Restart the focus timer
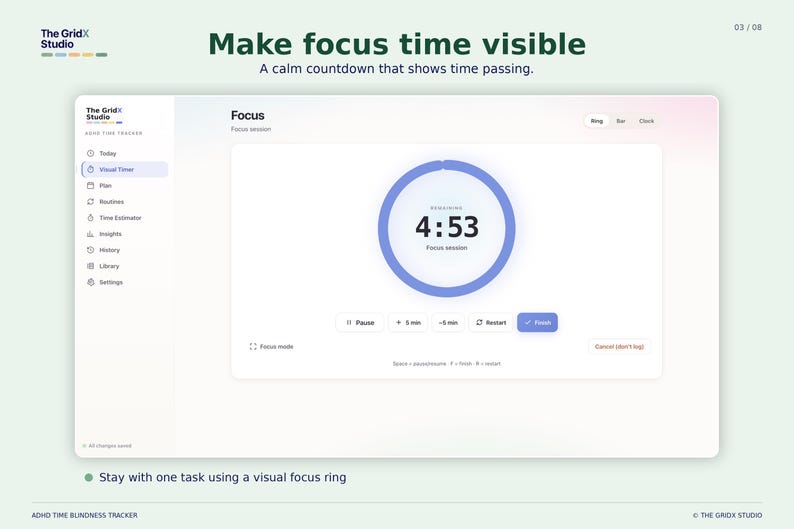 point(491,322)
